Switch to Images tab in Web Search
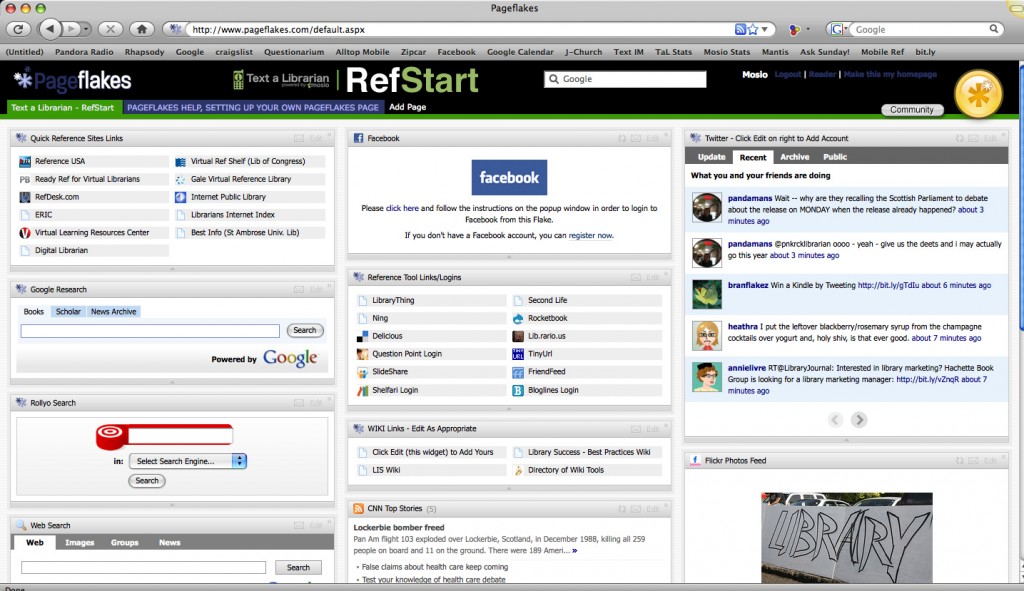 pyautogui.click(x=80, y=543)
